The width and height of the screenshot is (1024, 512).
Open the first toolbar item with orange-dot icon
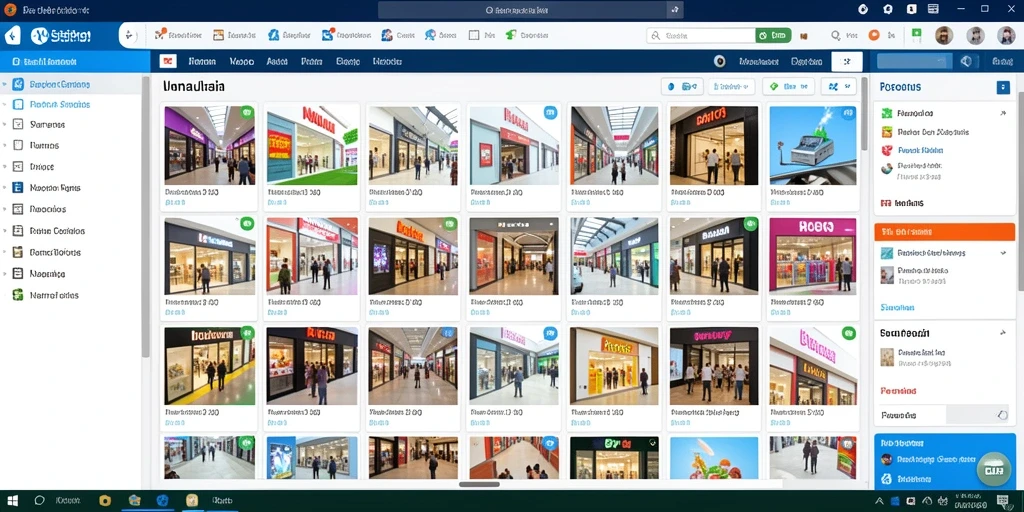[178, 35]
